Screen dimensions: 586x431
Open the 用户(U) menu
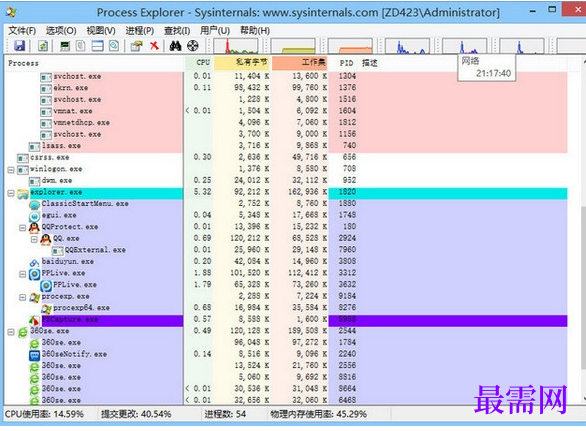(x=215, y=30)
